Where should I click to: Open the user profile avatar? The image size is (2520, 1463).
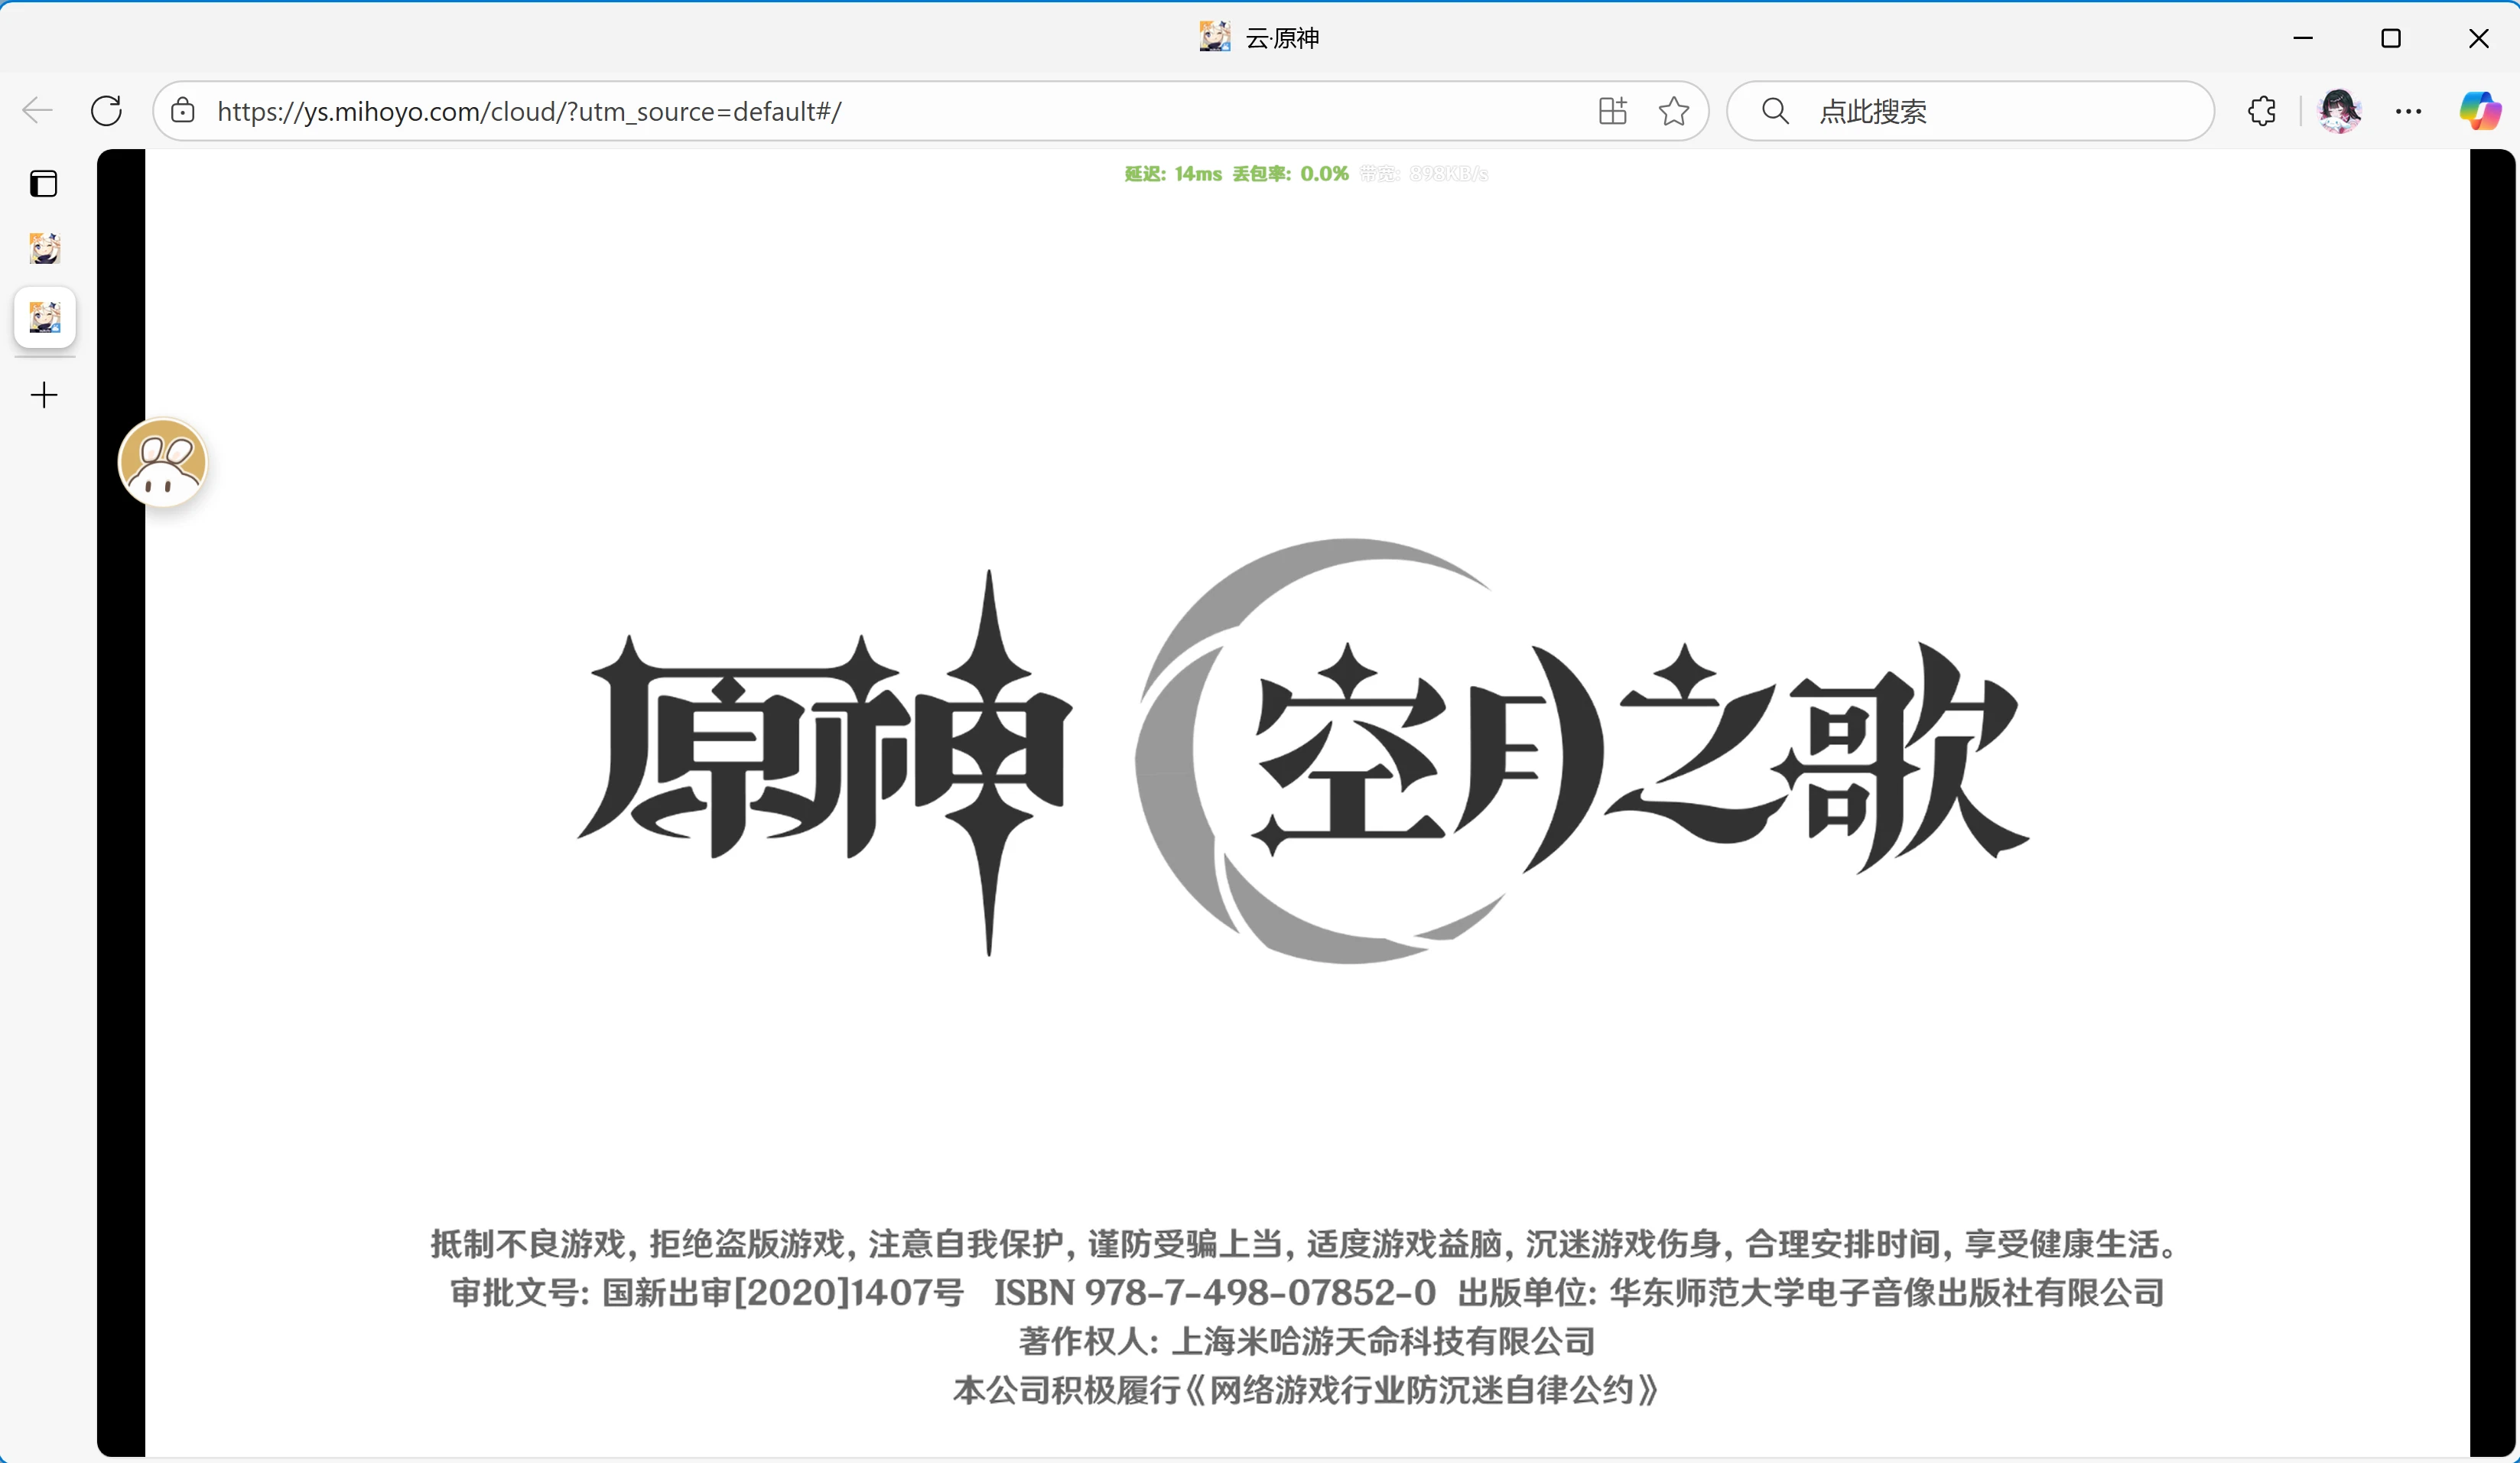tap(2339, 110)
